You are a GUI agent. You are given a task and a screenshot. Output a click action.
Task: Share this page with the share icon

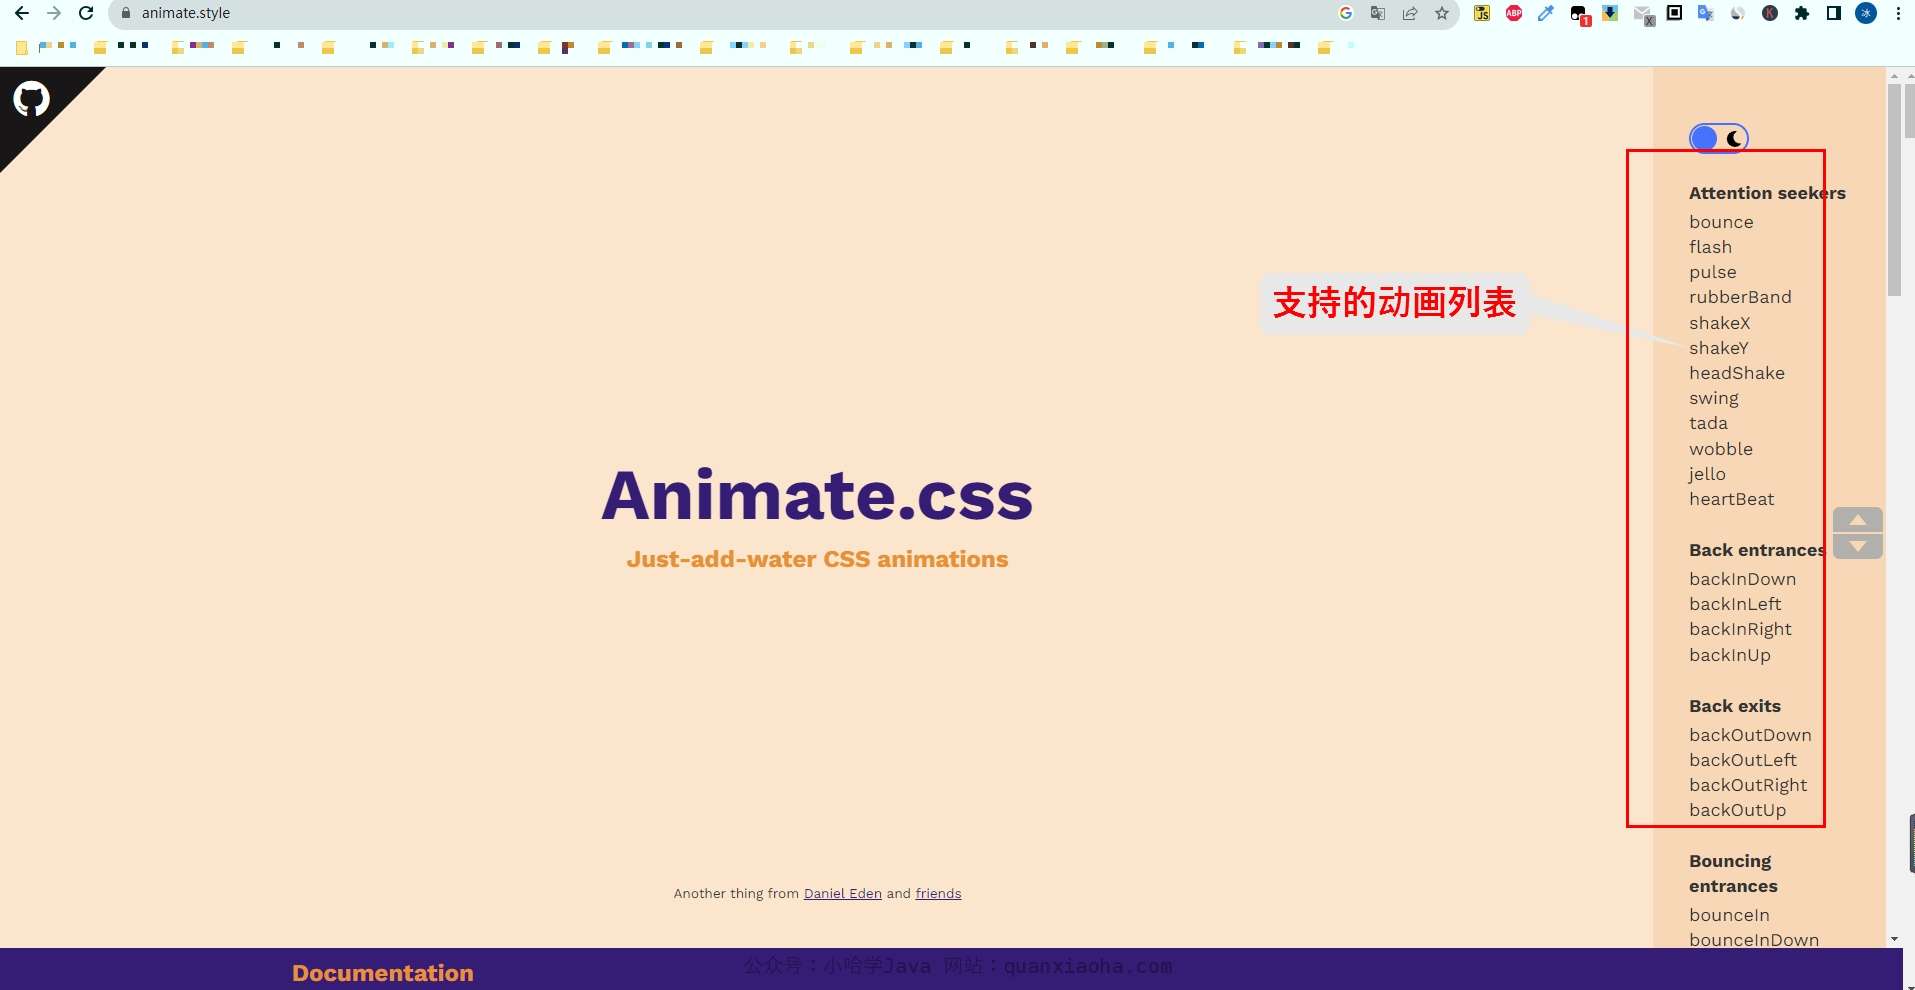pyautogui.click(x=1410, y=13)
